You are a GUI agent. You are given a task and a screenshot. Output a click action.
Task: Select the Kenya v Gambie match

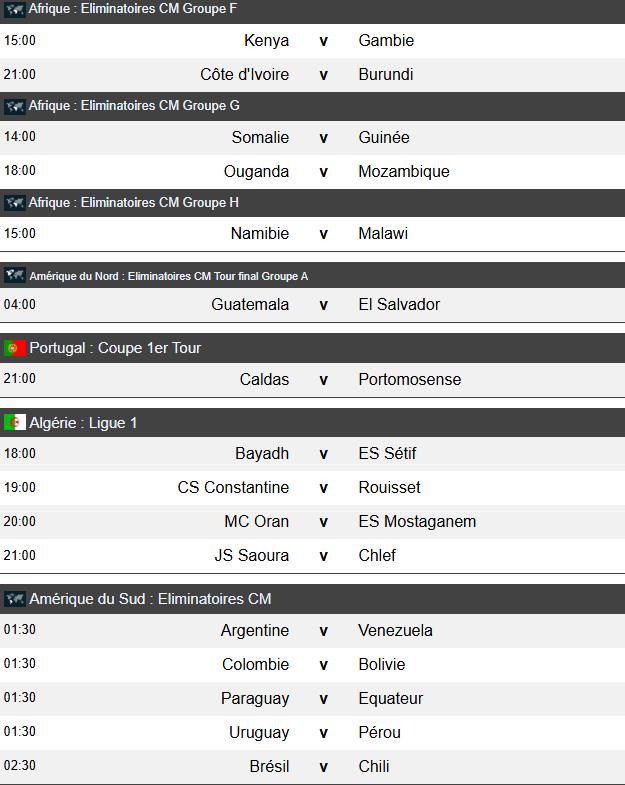(323, 41)
